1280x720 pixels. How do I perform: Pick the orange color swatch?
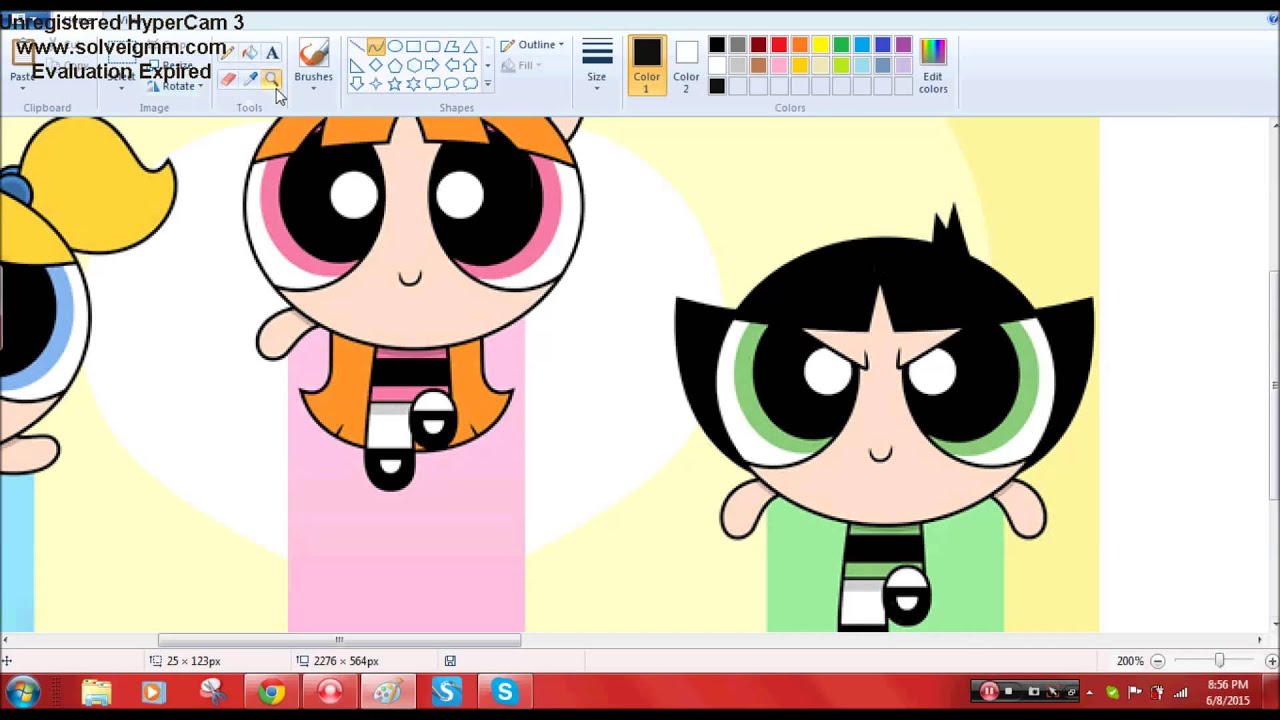click(800, 45)
